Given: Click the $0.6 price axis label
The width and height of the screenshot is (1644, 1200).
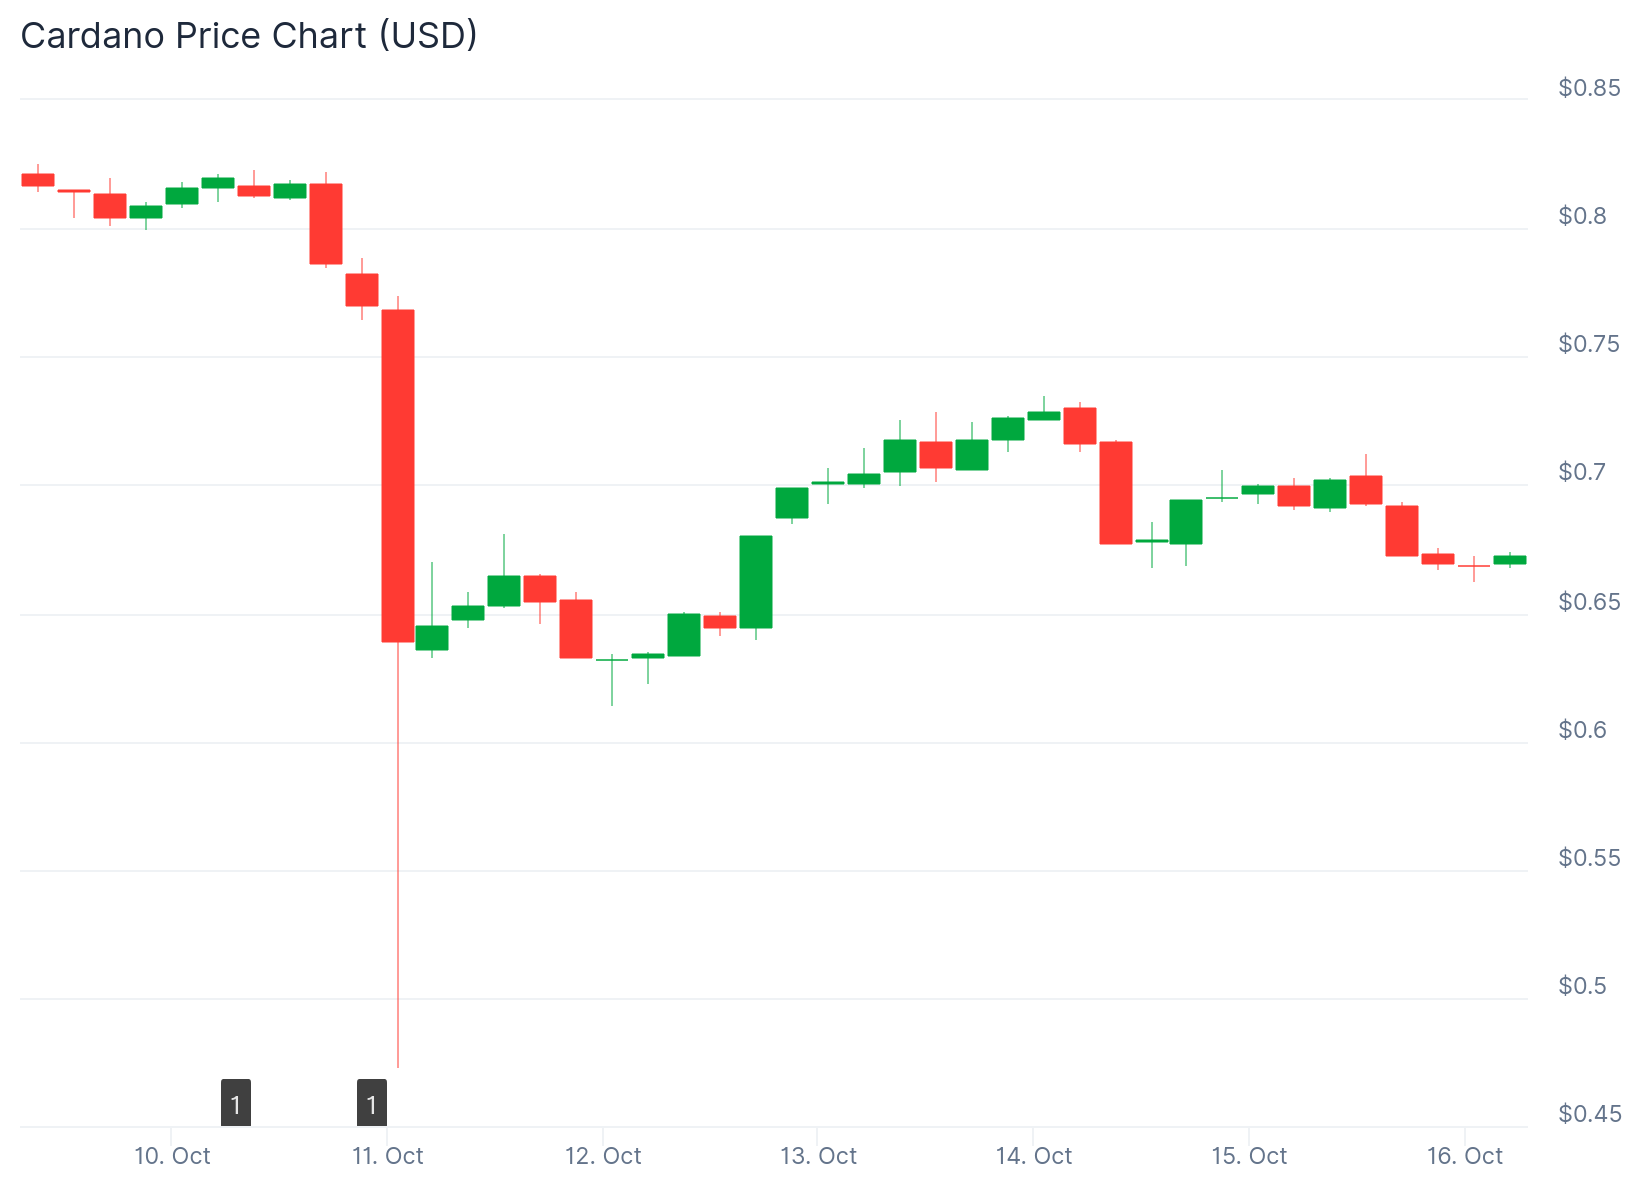Looking at the screenshot, I should [x=1583, y=730].
